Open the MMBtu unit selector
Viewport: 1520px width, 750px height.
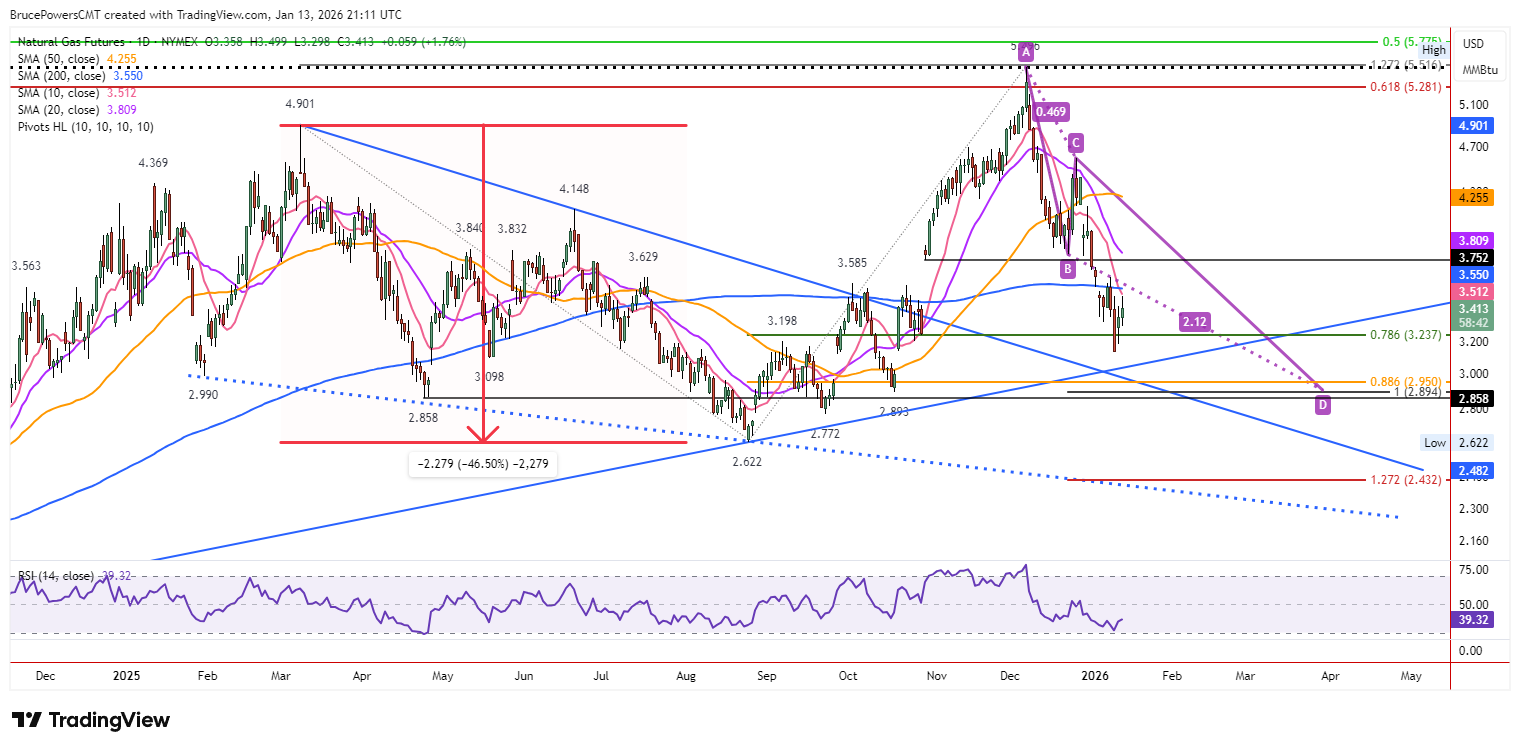(1481, 70)
